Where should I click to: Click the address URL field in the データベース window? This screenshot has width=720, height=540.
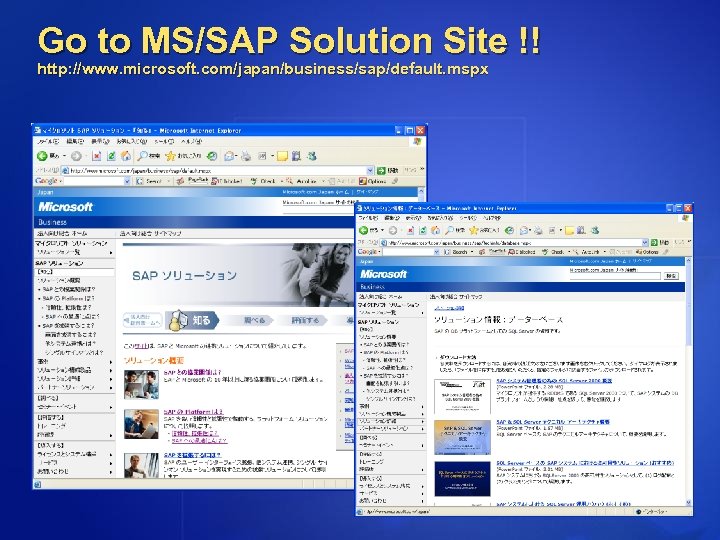[514, 242]
